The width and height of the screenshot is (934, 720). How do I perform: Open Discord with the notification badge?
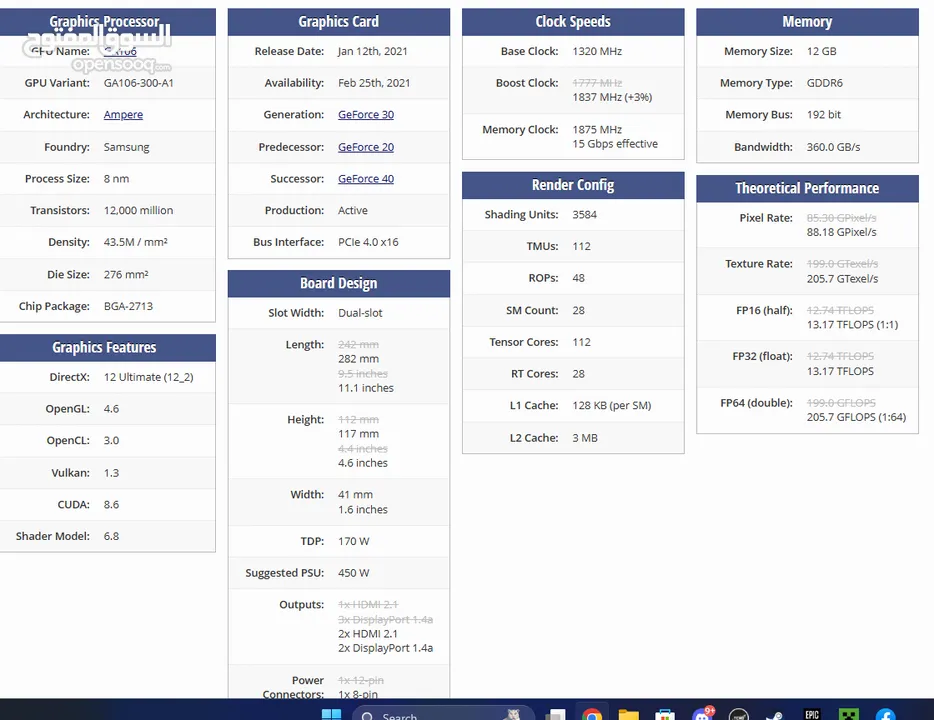(x=702, y=714)
